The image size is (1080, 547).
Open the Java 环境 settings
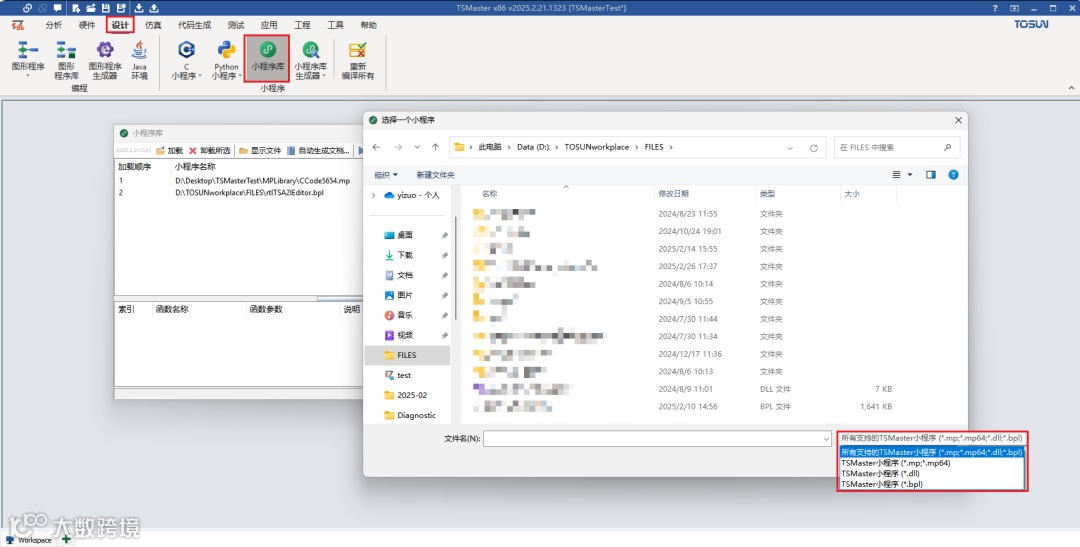click(139, 59)
